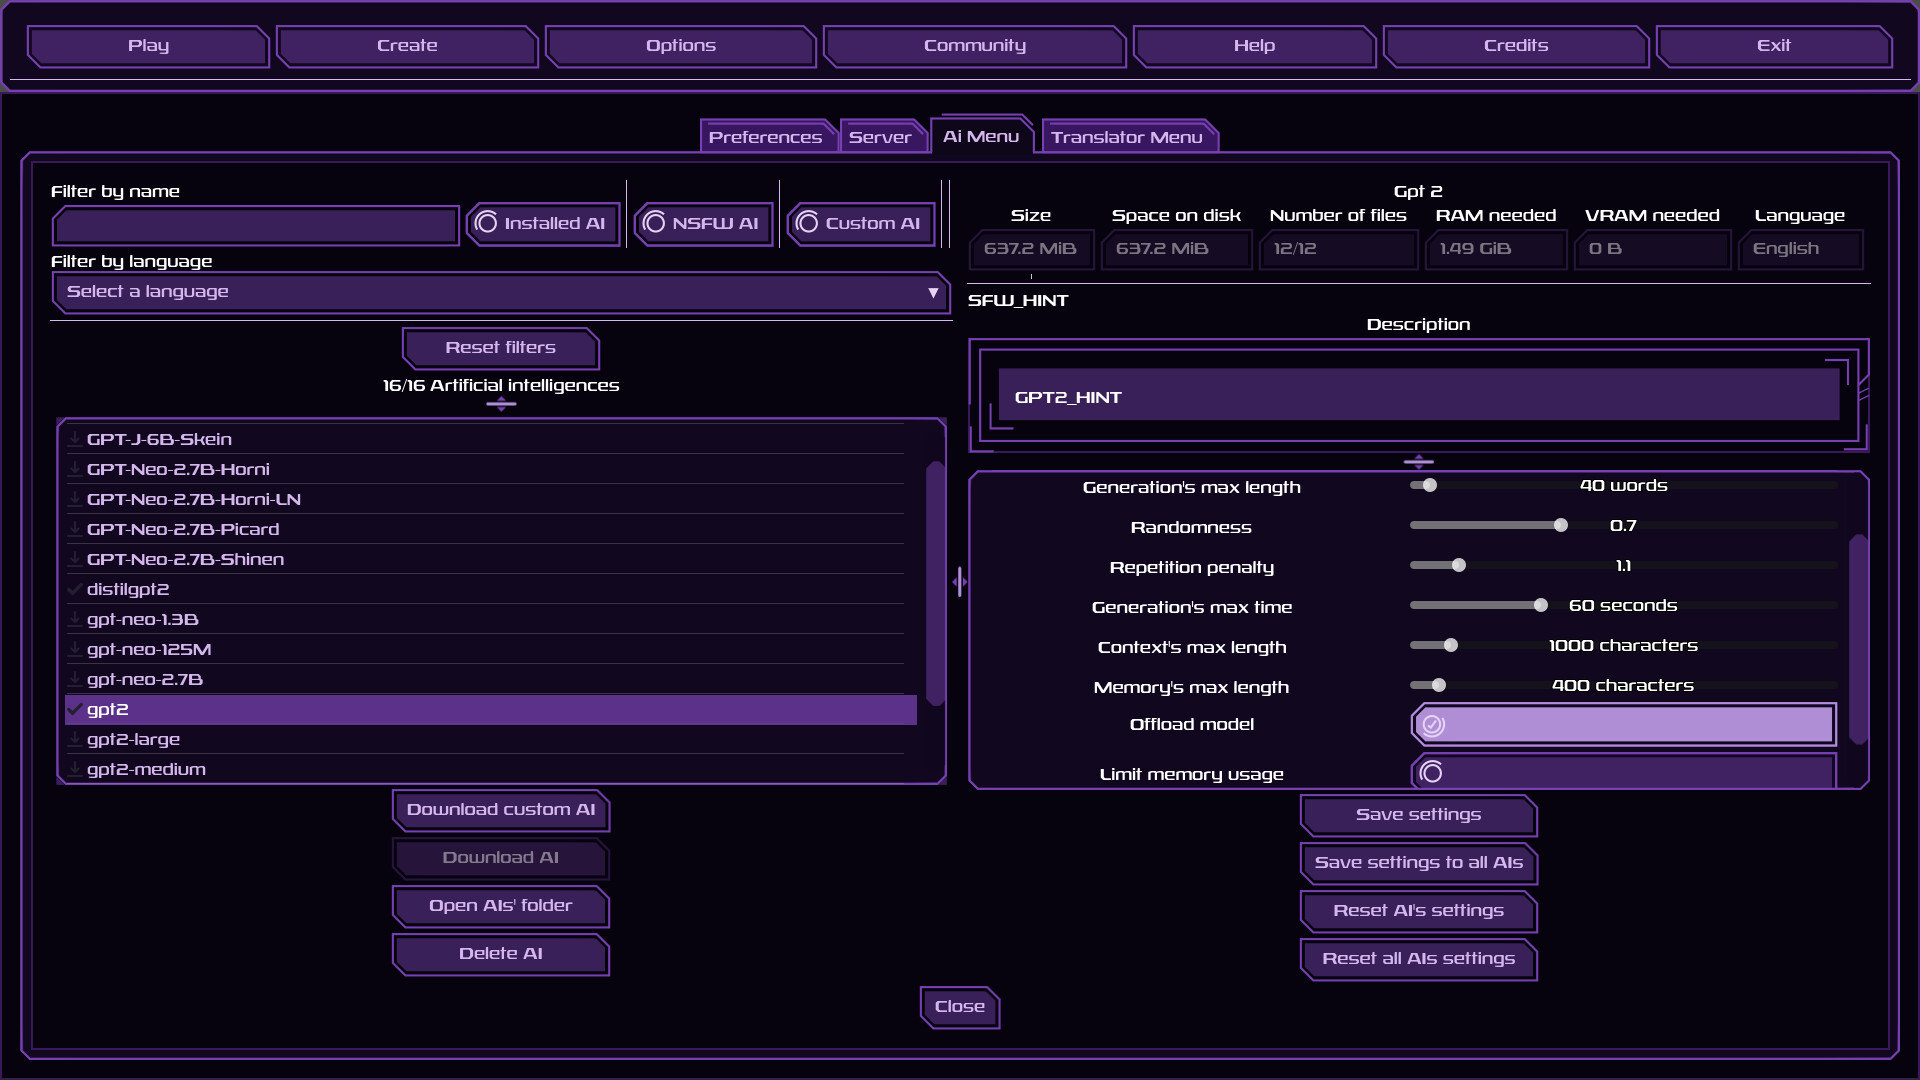Click the download icon beside gpt2-large
The width and height of the screenshot is (1920, 1080).
point(74,739)
